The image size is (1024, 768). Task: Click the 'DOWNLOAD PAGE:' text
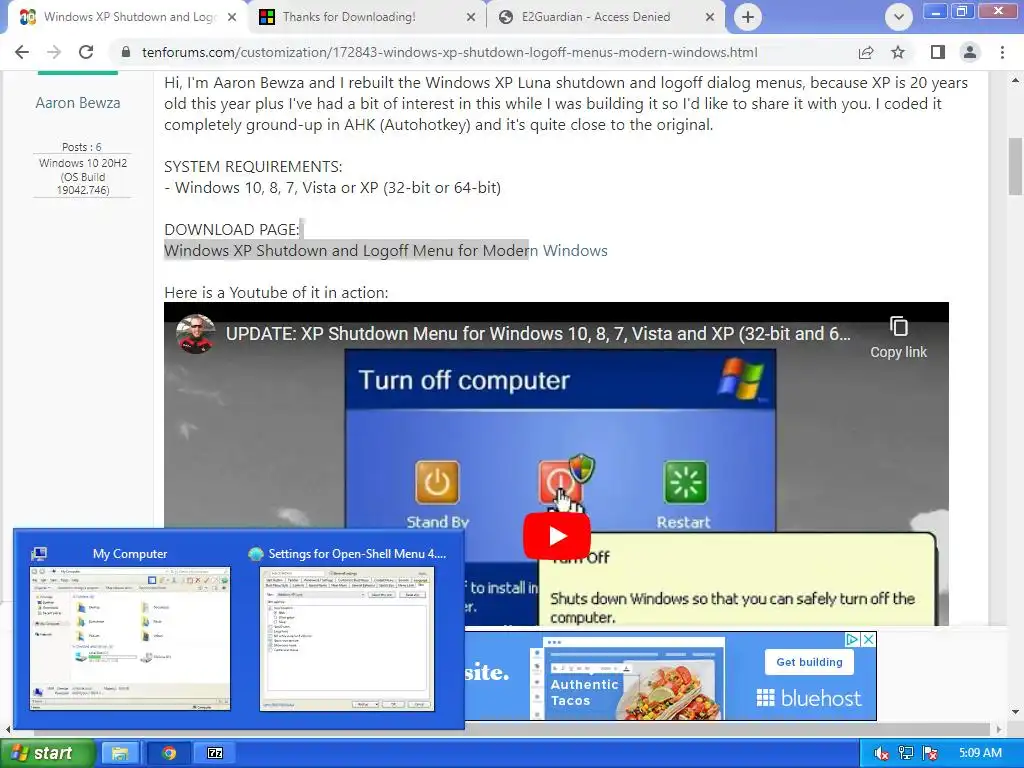(232, 230)
